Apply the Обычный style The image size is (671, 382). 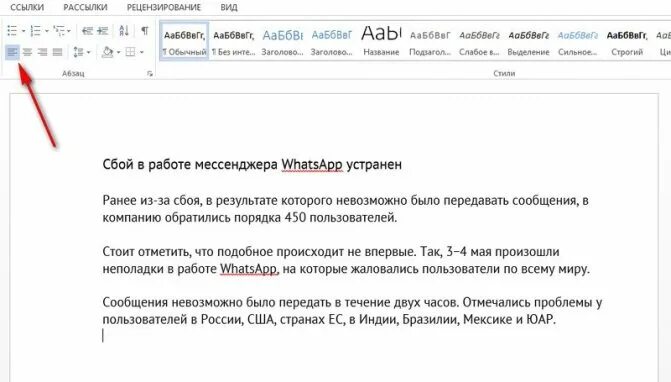pyautogui.click(x=184, y=41)
